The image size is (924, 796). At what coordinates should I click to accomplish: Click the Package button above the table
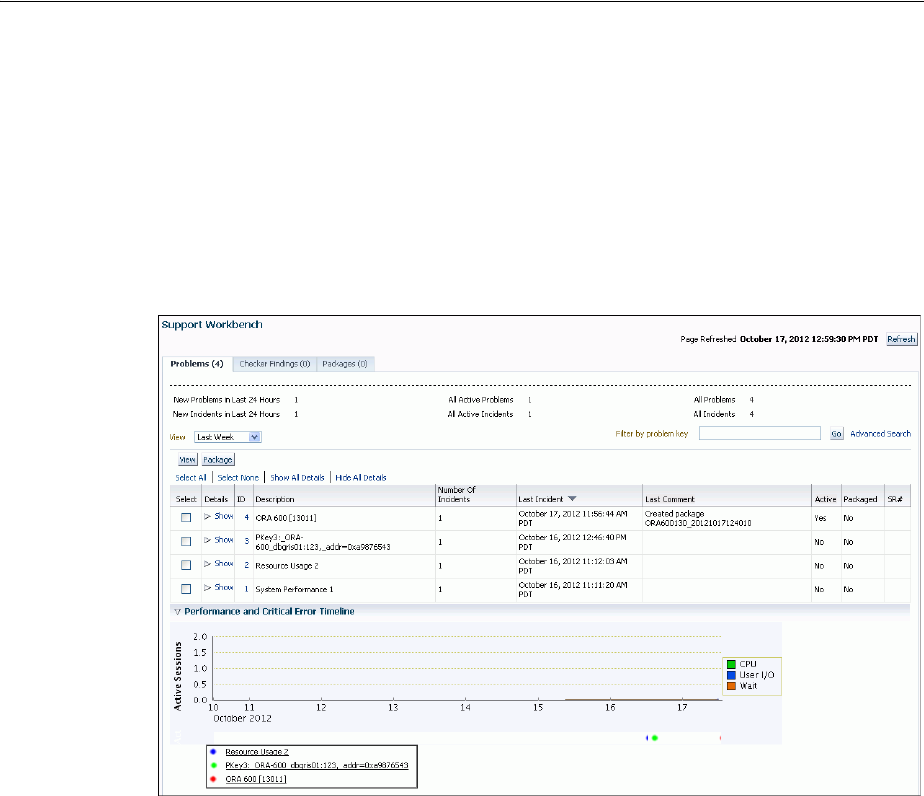point(218,460)
